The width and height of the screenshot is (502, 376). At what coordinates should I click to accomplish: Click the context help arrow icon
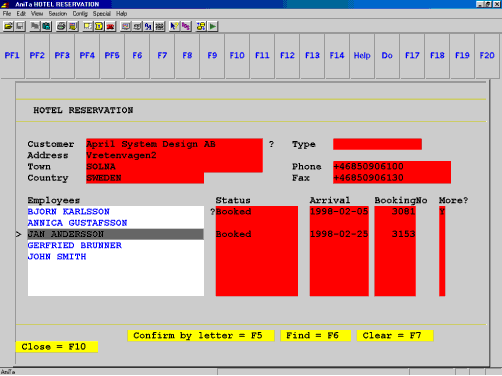coord(174,26)
